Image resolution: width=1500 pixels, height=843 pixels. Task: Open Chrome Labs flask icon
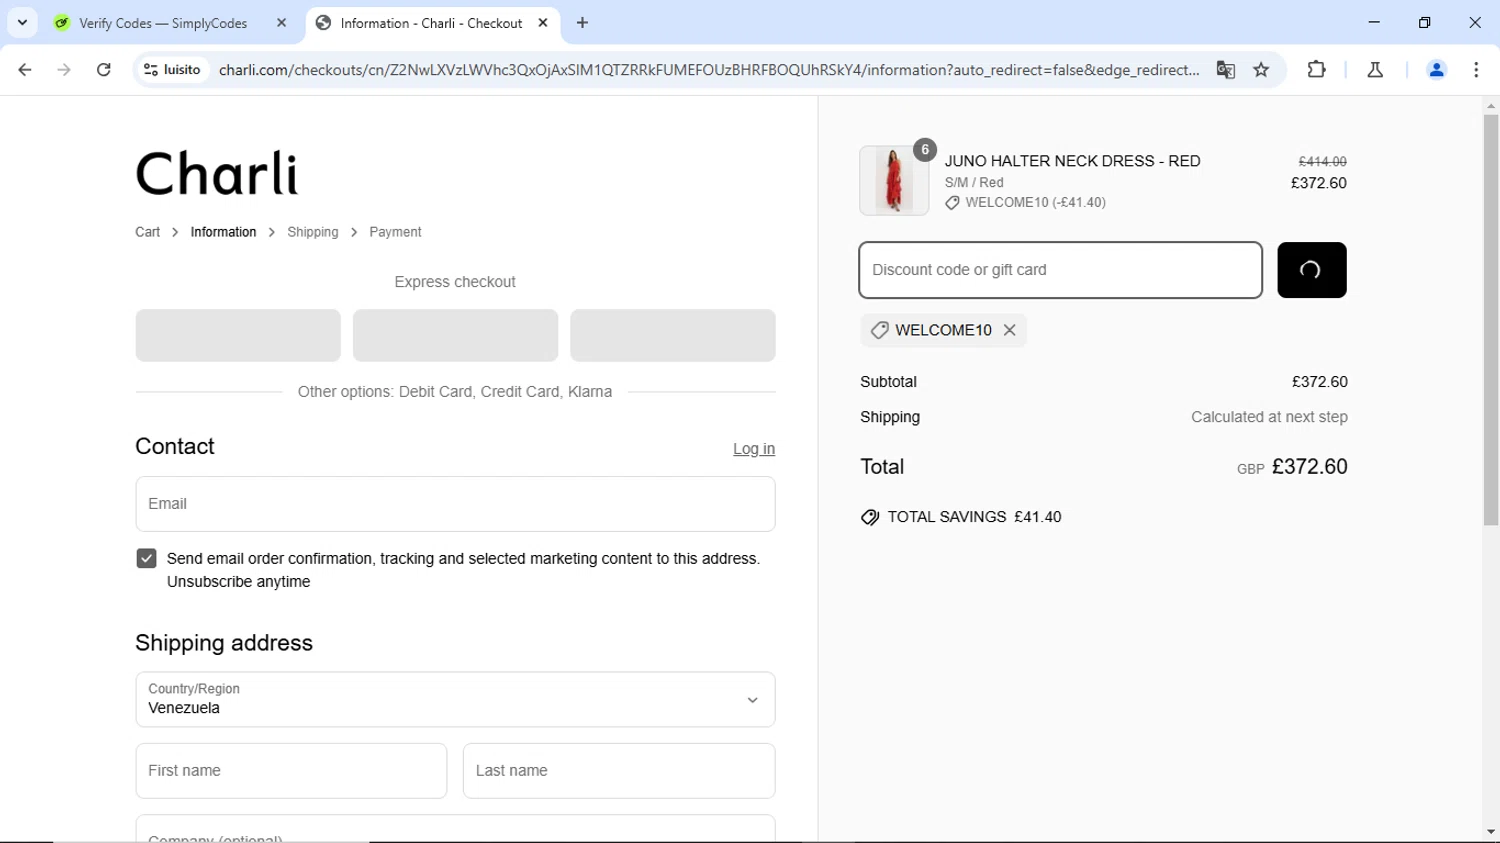(1375, 70)
